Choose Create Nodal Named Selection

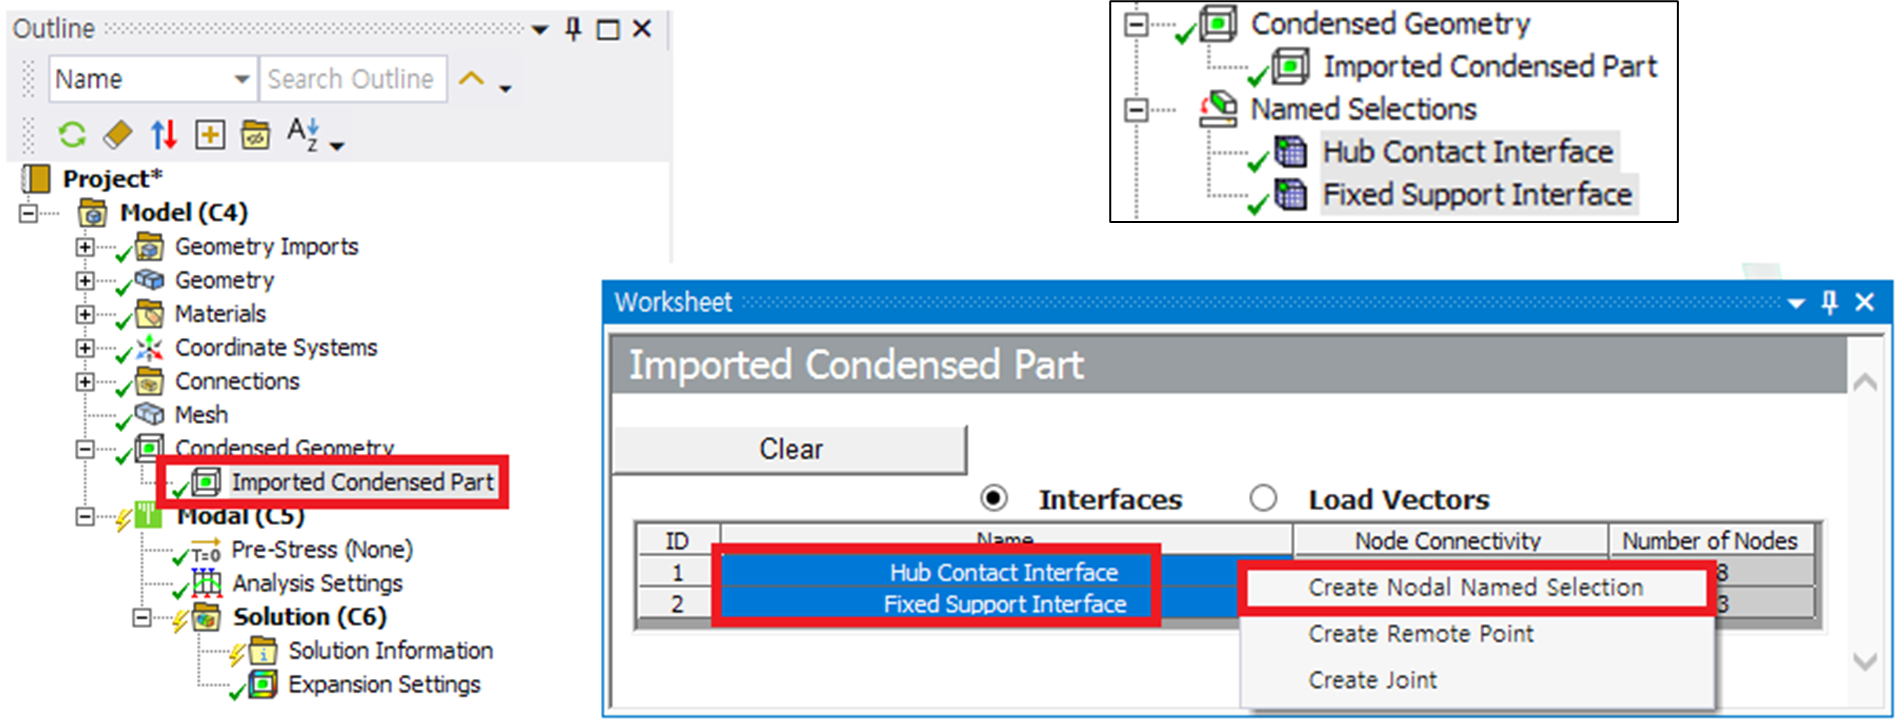tap(1475, 588)
